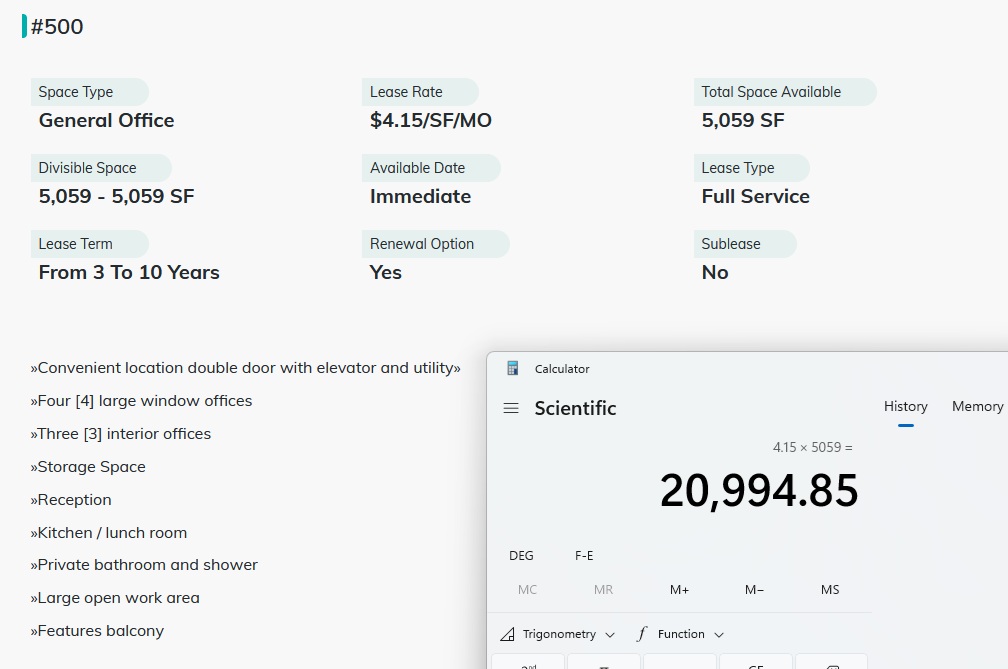Screen dimensions: 1008x669
Task: Click 'Three [3] interior offices' line
Action: click(121, 434)
